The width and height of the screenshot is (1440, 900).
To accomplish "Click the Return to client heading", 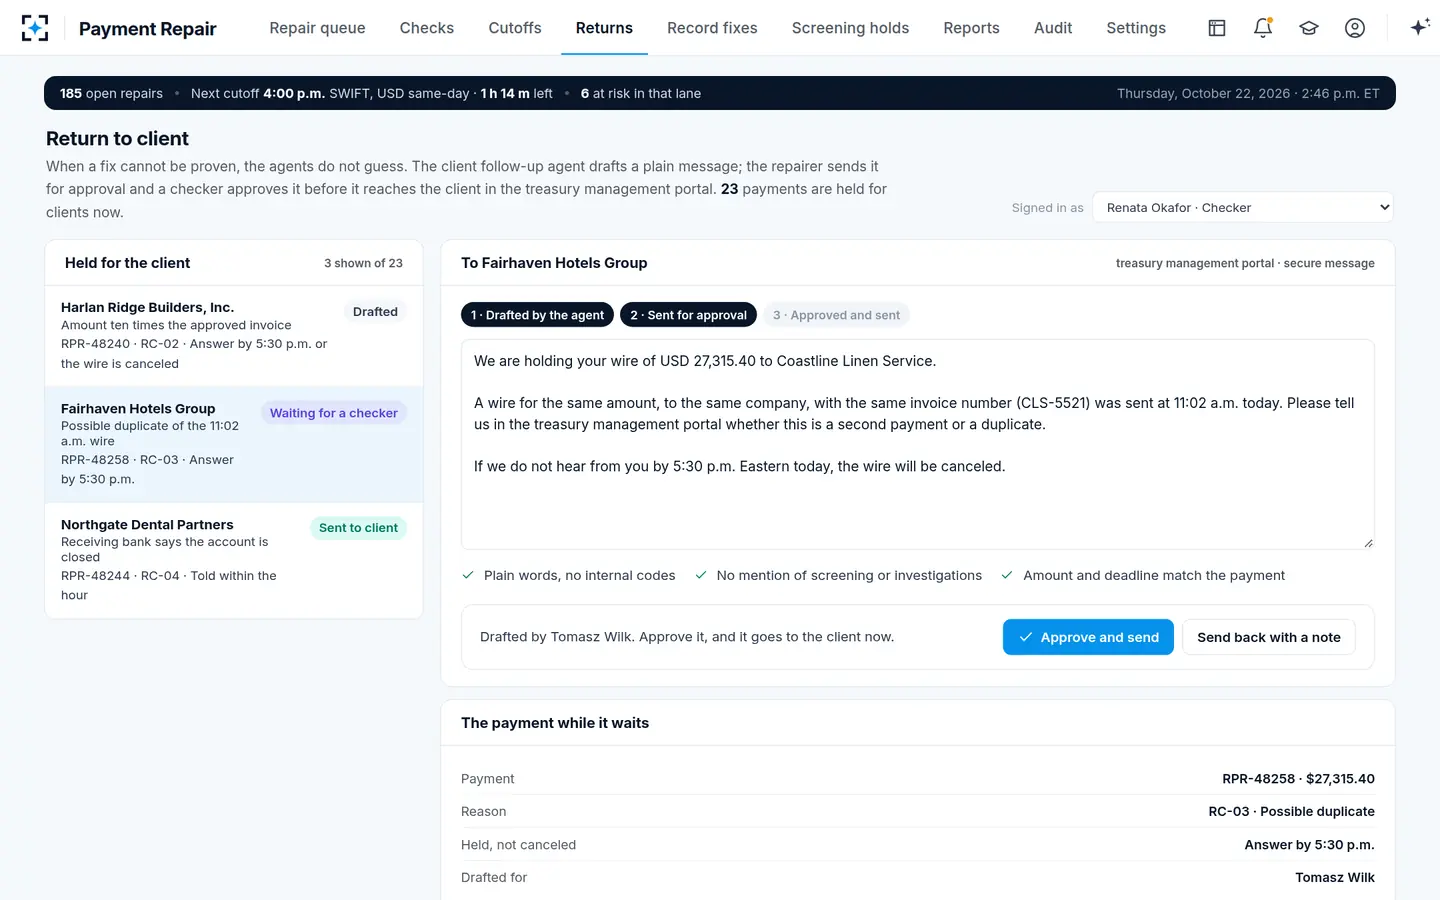I will coord(117,138).
